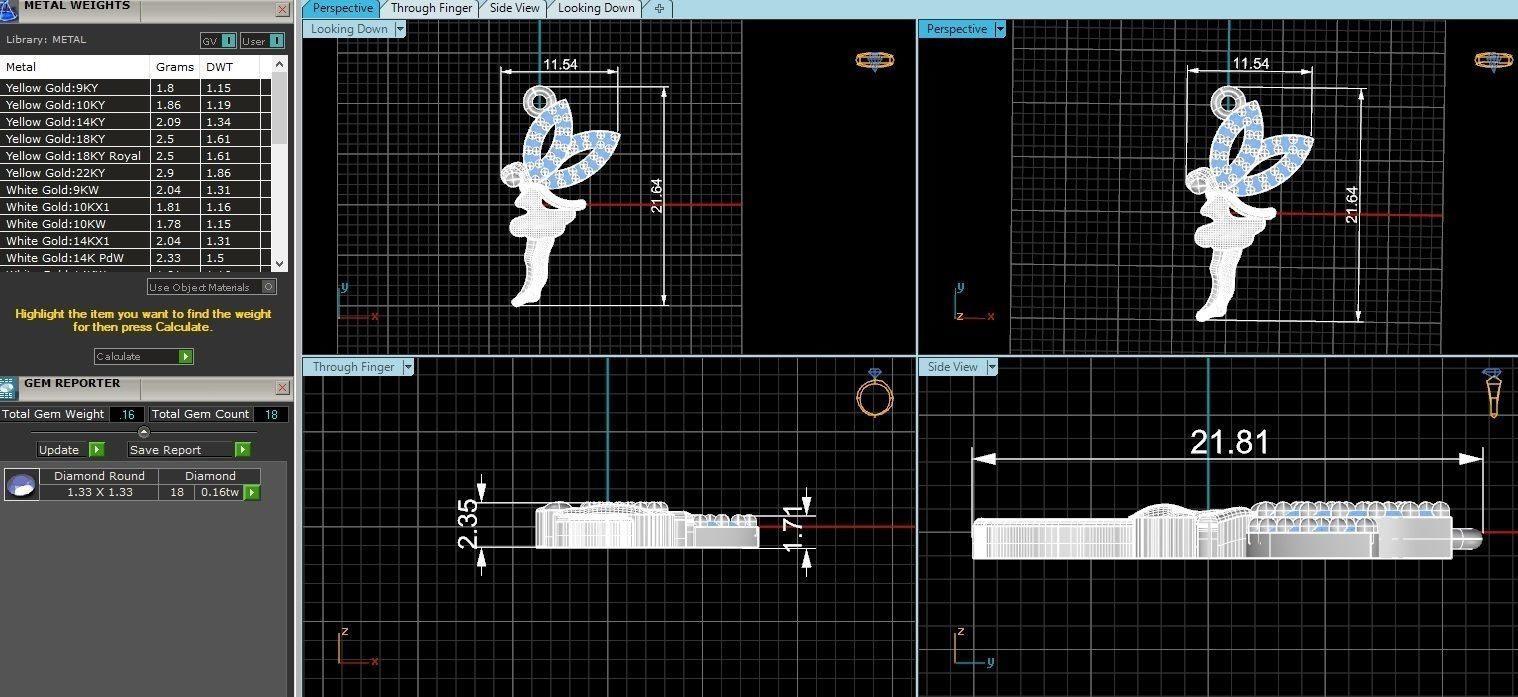
Task: Click the 0.16tw weight cell
Action: pyautogui.click(x=219, y=492)
